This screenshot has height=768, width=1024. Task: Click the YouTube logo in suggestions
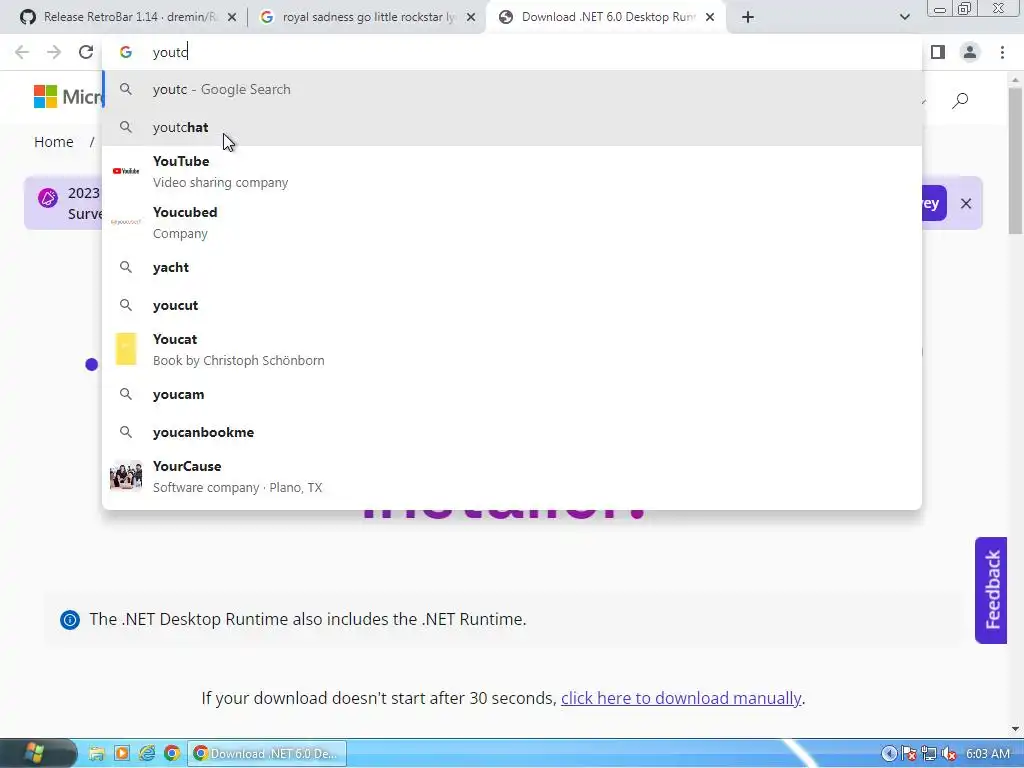pos(125,171)
